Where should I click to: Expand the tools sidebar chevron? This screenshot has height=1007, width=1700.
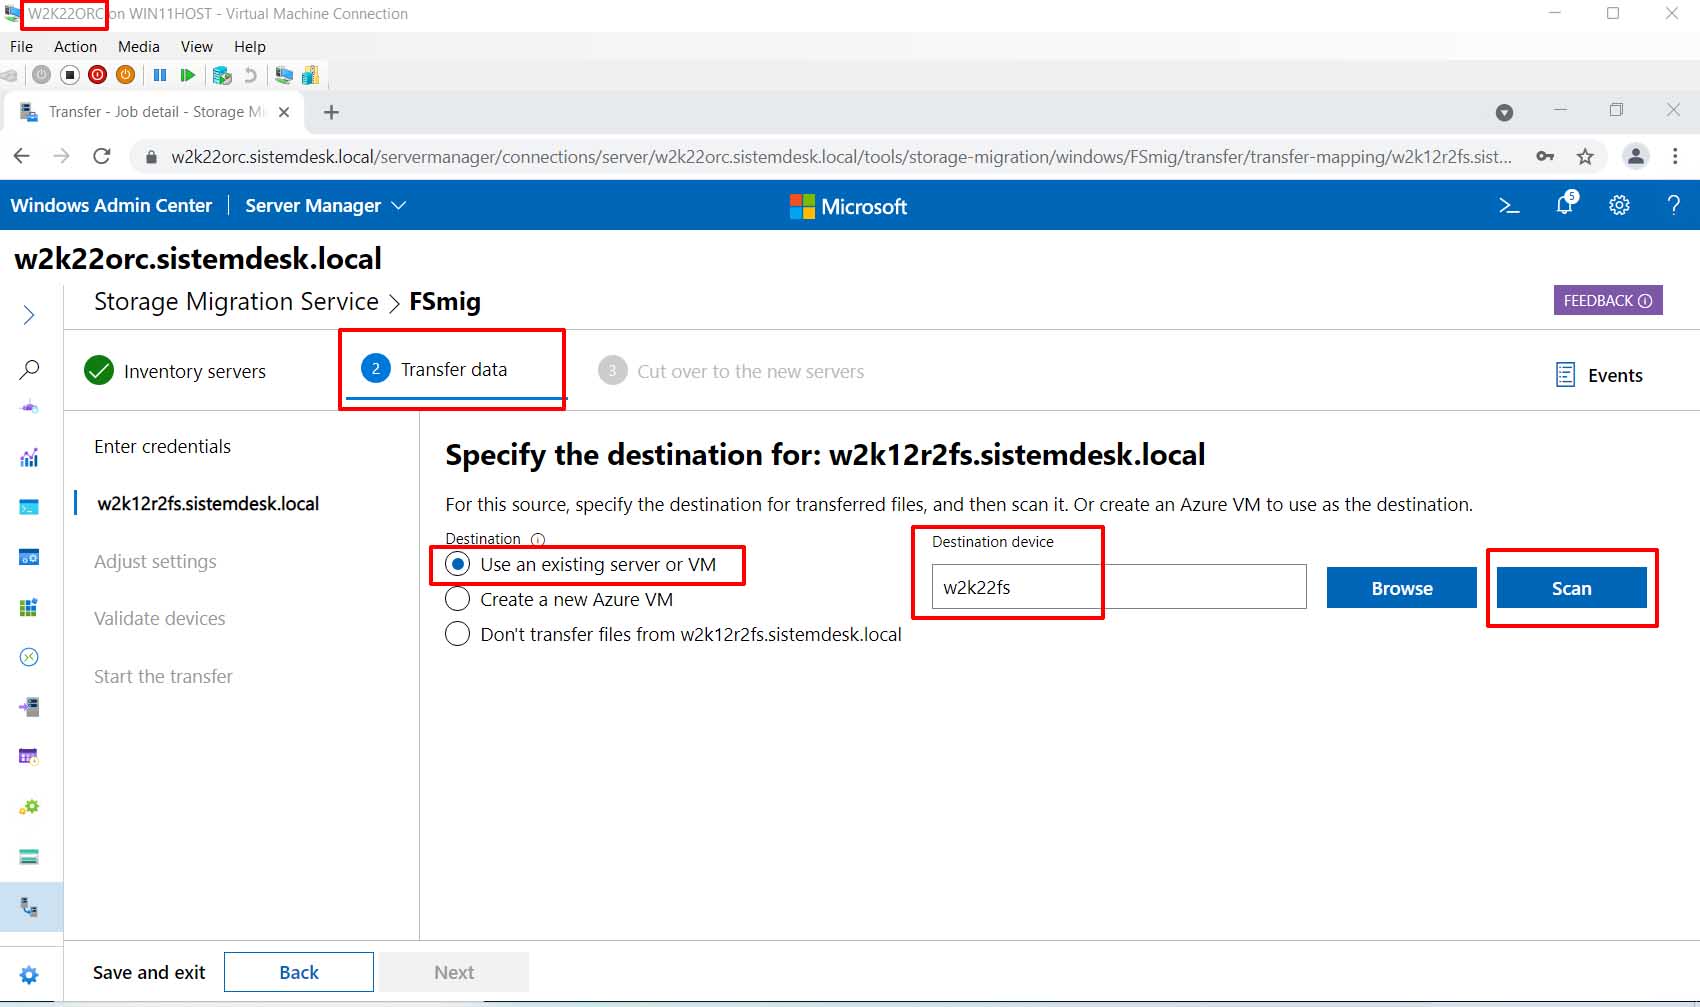point(29,315)
